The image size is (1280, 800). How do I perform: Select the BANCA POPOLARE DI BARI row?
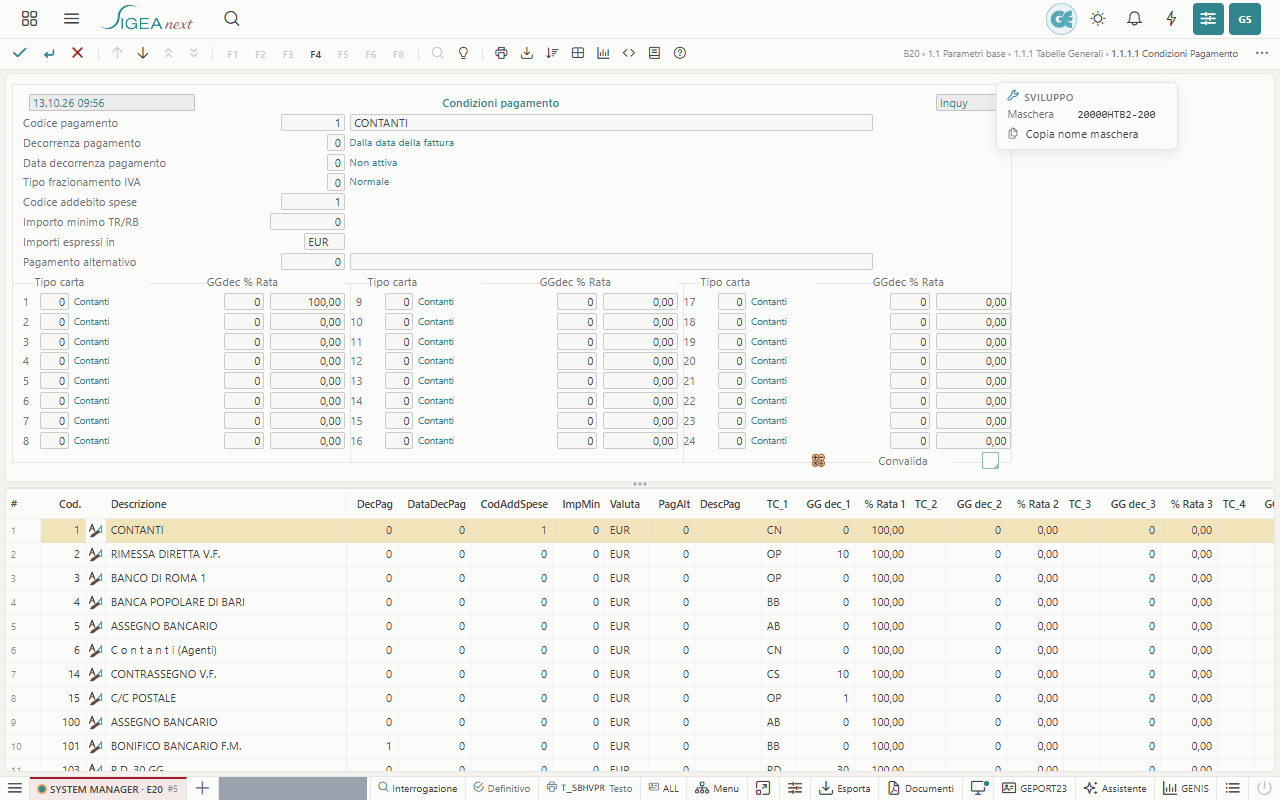tap(640, 602)
